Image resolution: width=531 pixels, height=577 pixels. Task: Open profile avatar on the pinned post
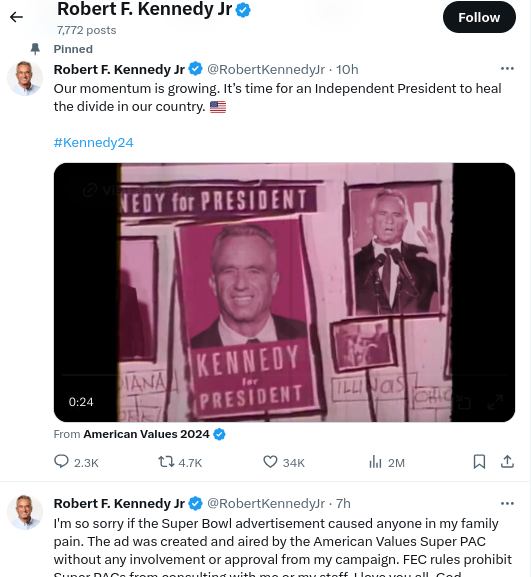click(x=25, y=78)
